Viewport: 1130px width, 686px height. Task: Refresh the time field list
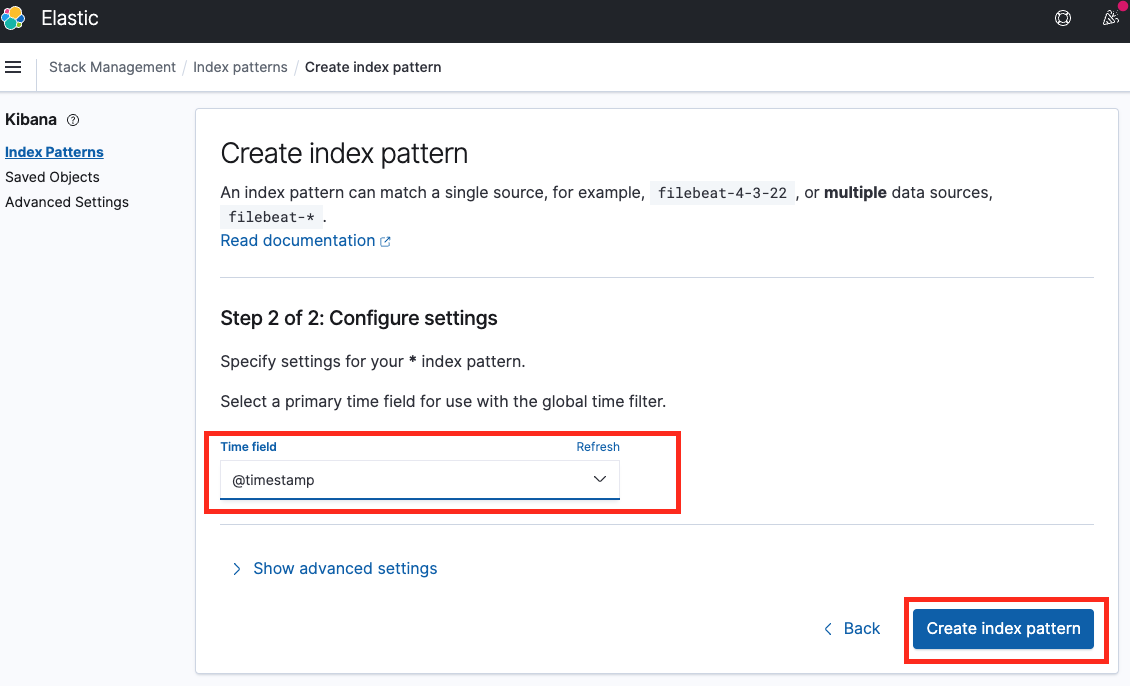point(597,447)
